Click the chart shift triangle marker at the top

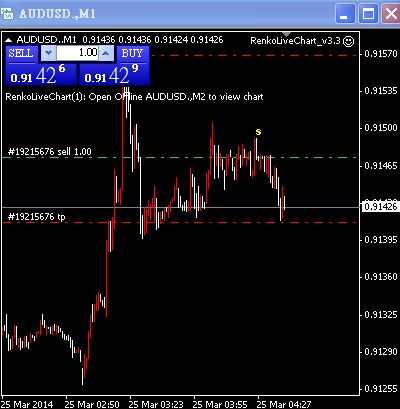[x=286, y=34]
